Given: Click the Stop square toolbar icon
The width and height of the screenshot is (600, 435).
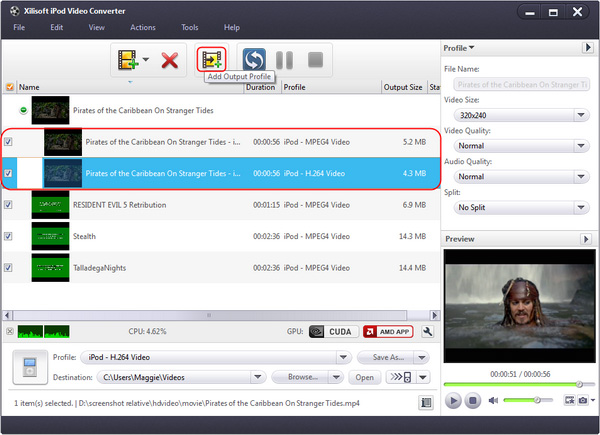Looking at the screenshot, I should tap(315, 60).
